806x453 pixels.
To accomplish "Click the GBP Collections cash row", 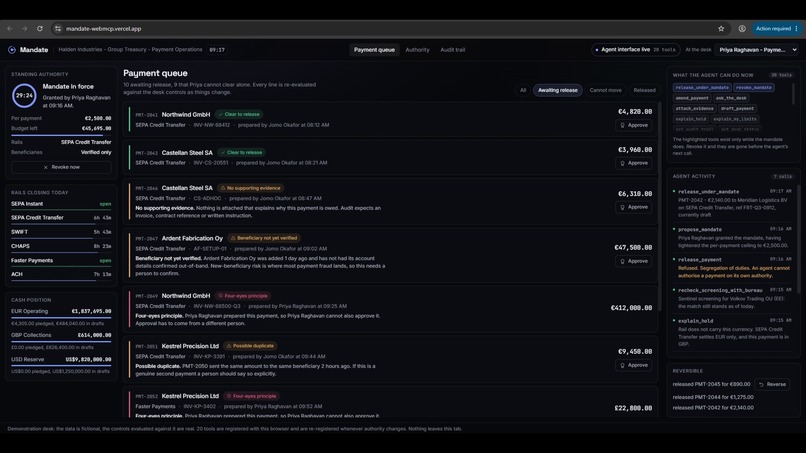I will 61,341.
